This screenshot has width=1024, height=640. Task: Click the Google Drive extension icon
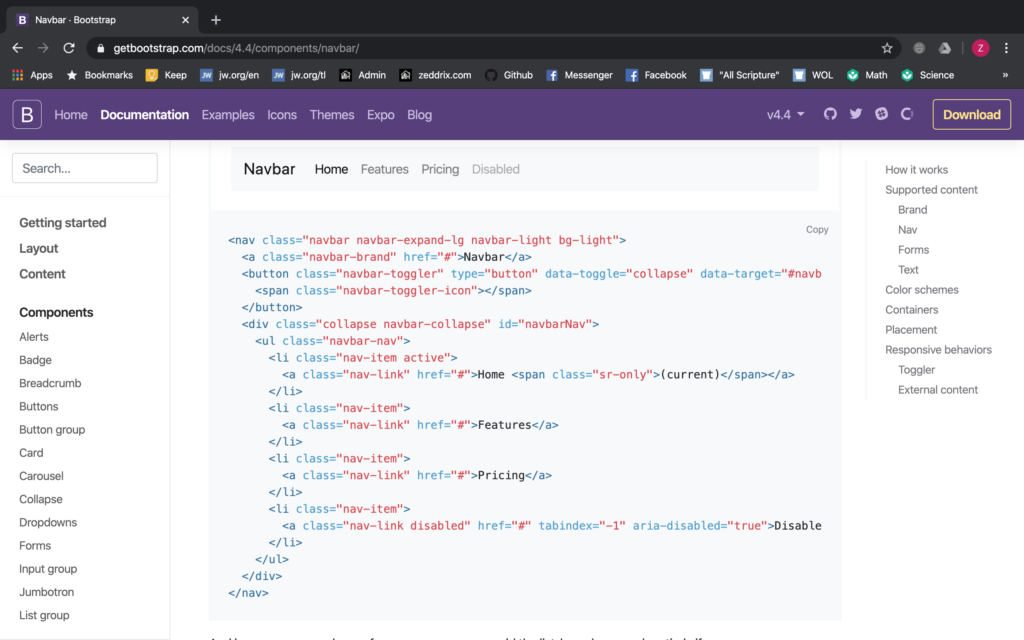point(945,48)
